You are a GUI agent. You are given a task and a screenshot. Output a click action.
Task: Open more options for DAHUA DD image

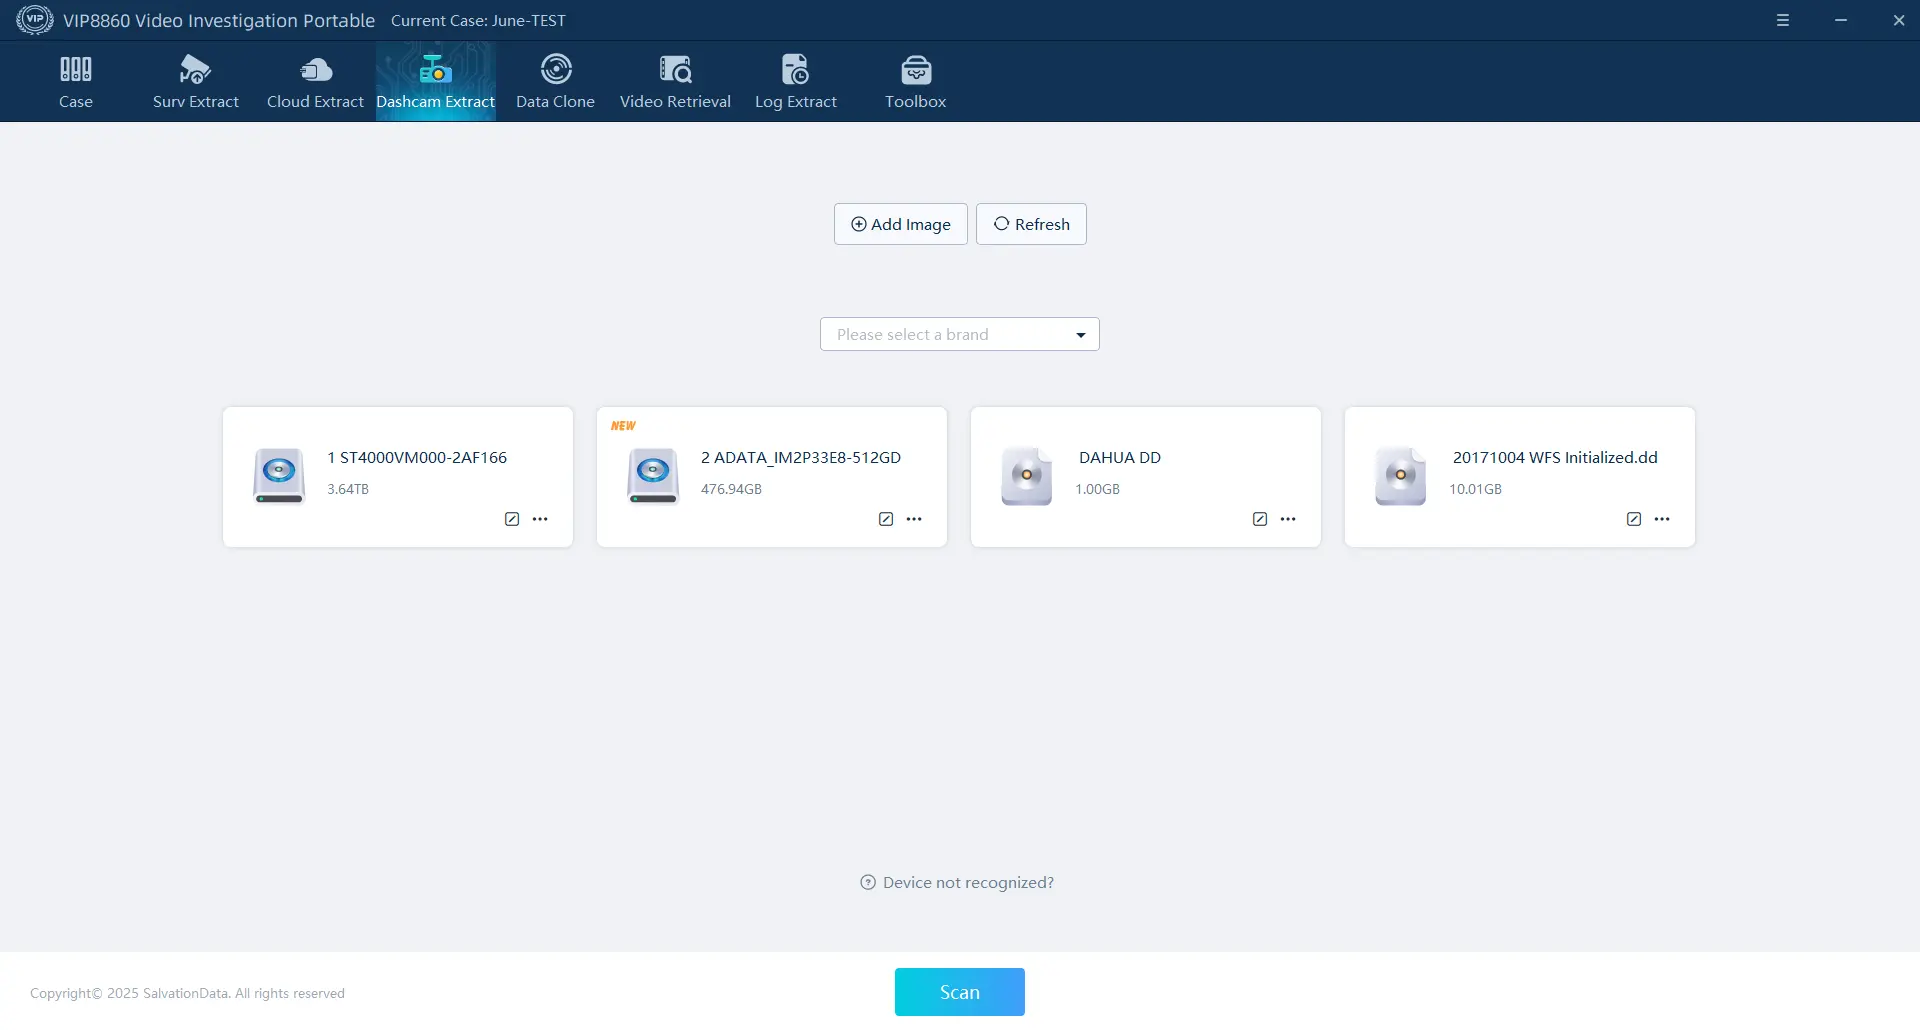1288,519
